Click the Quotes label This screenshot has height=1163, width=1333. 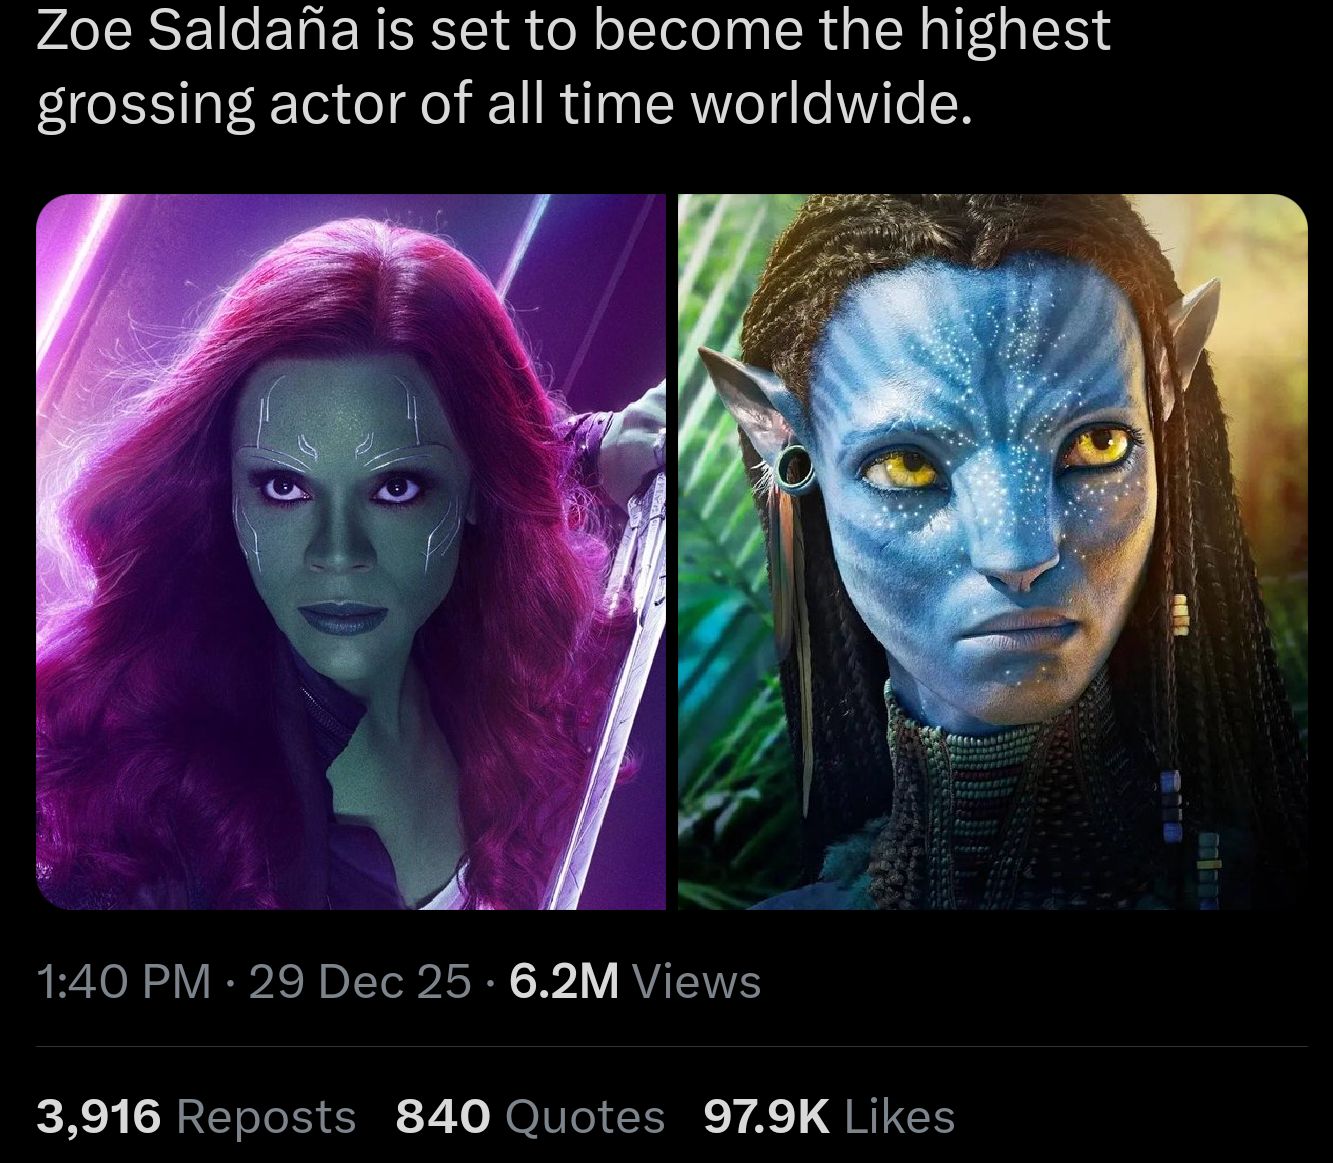[585, 1117]
